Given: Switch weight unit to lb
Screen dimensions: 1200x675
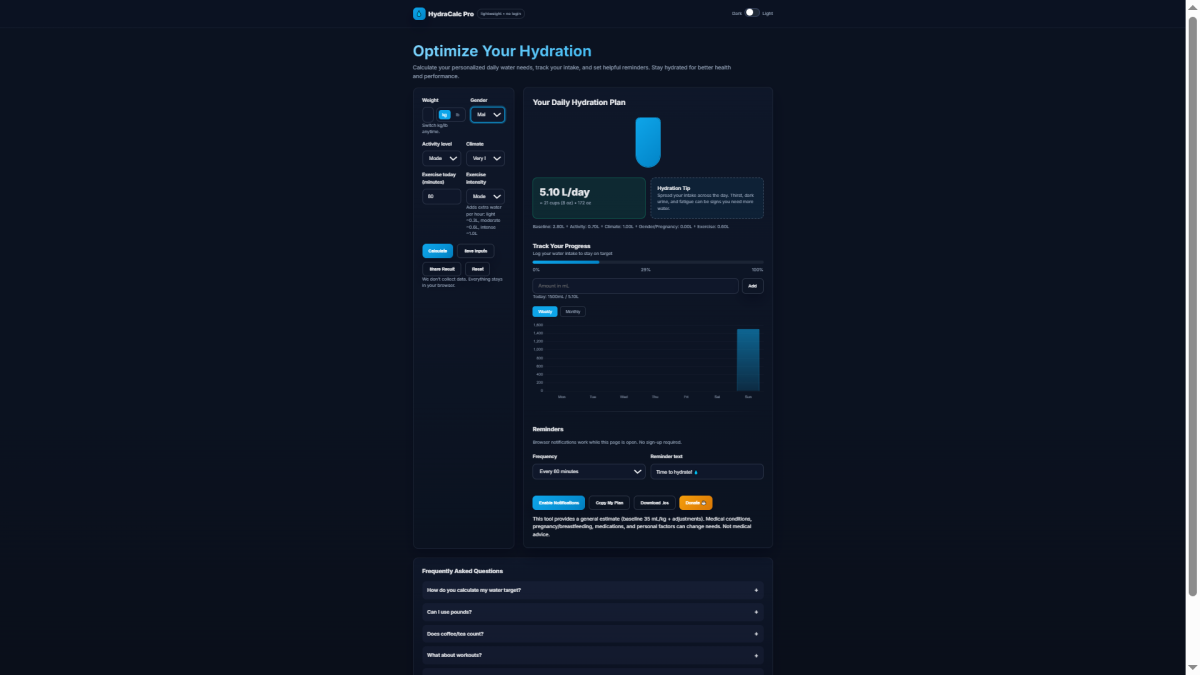Looking at the screenshot, I should (x=458, y=115).
